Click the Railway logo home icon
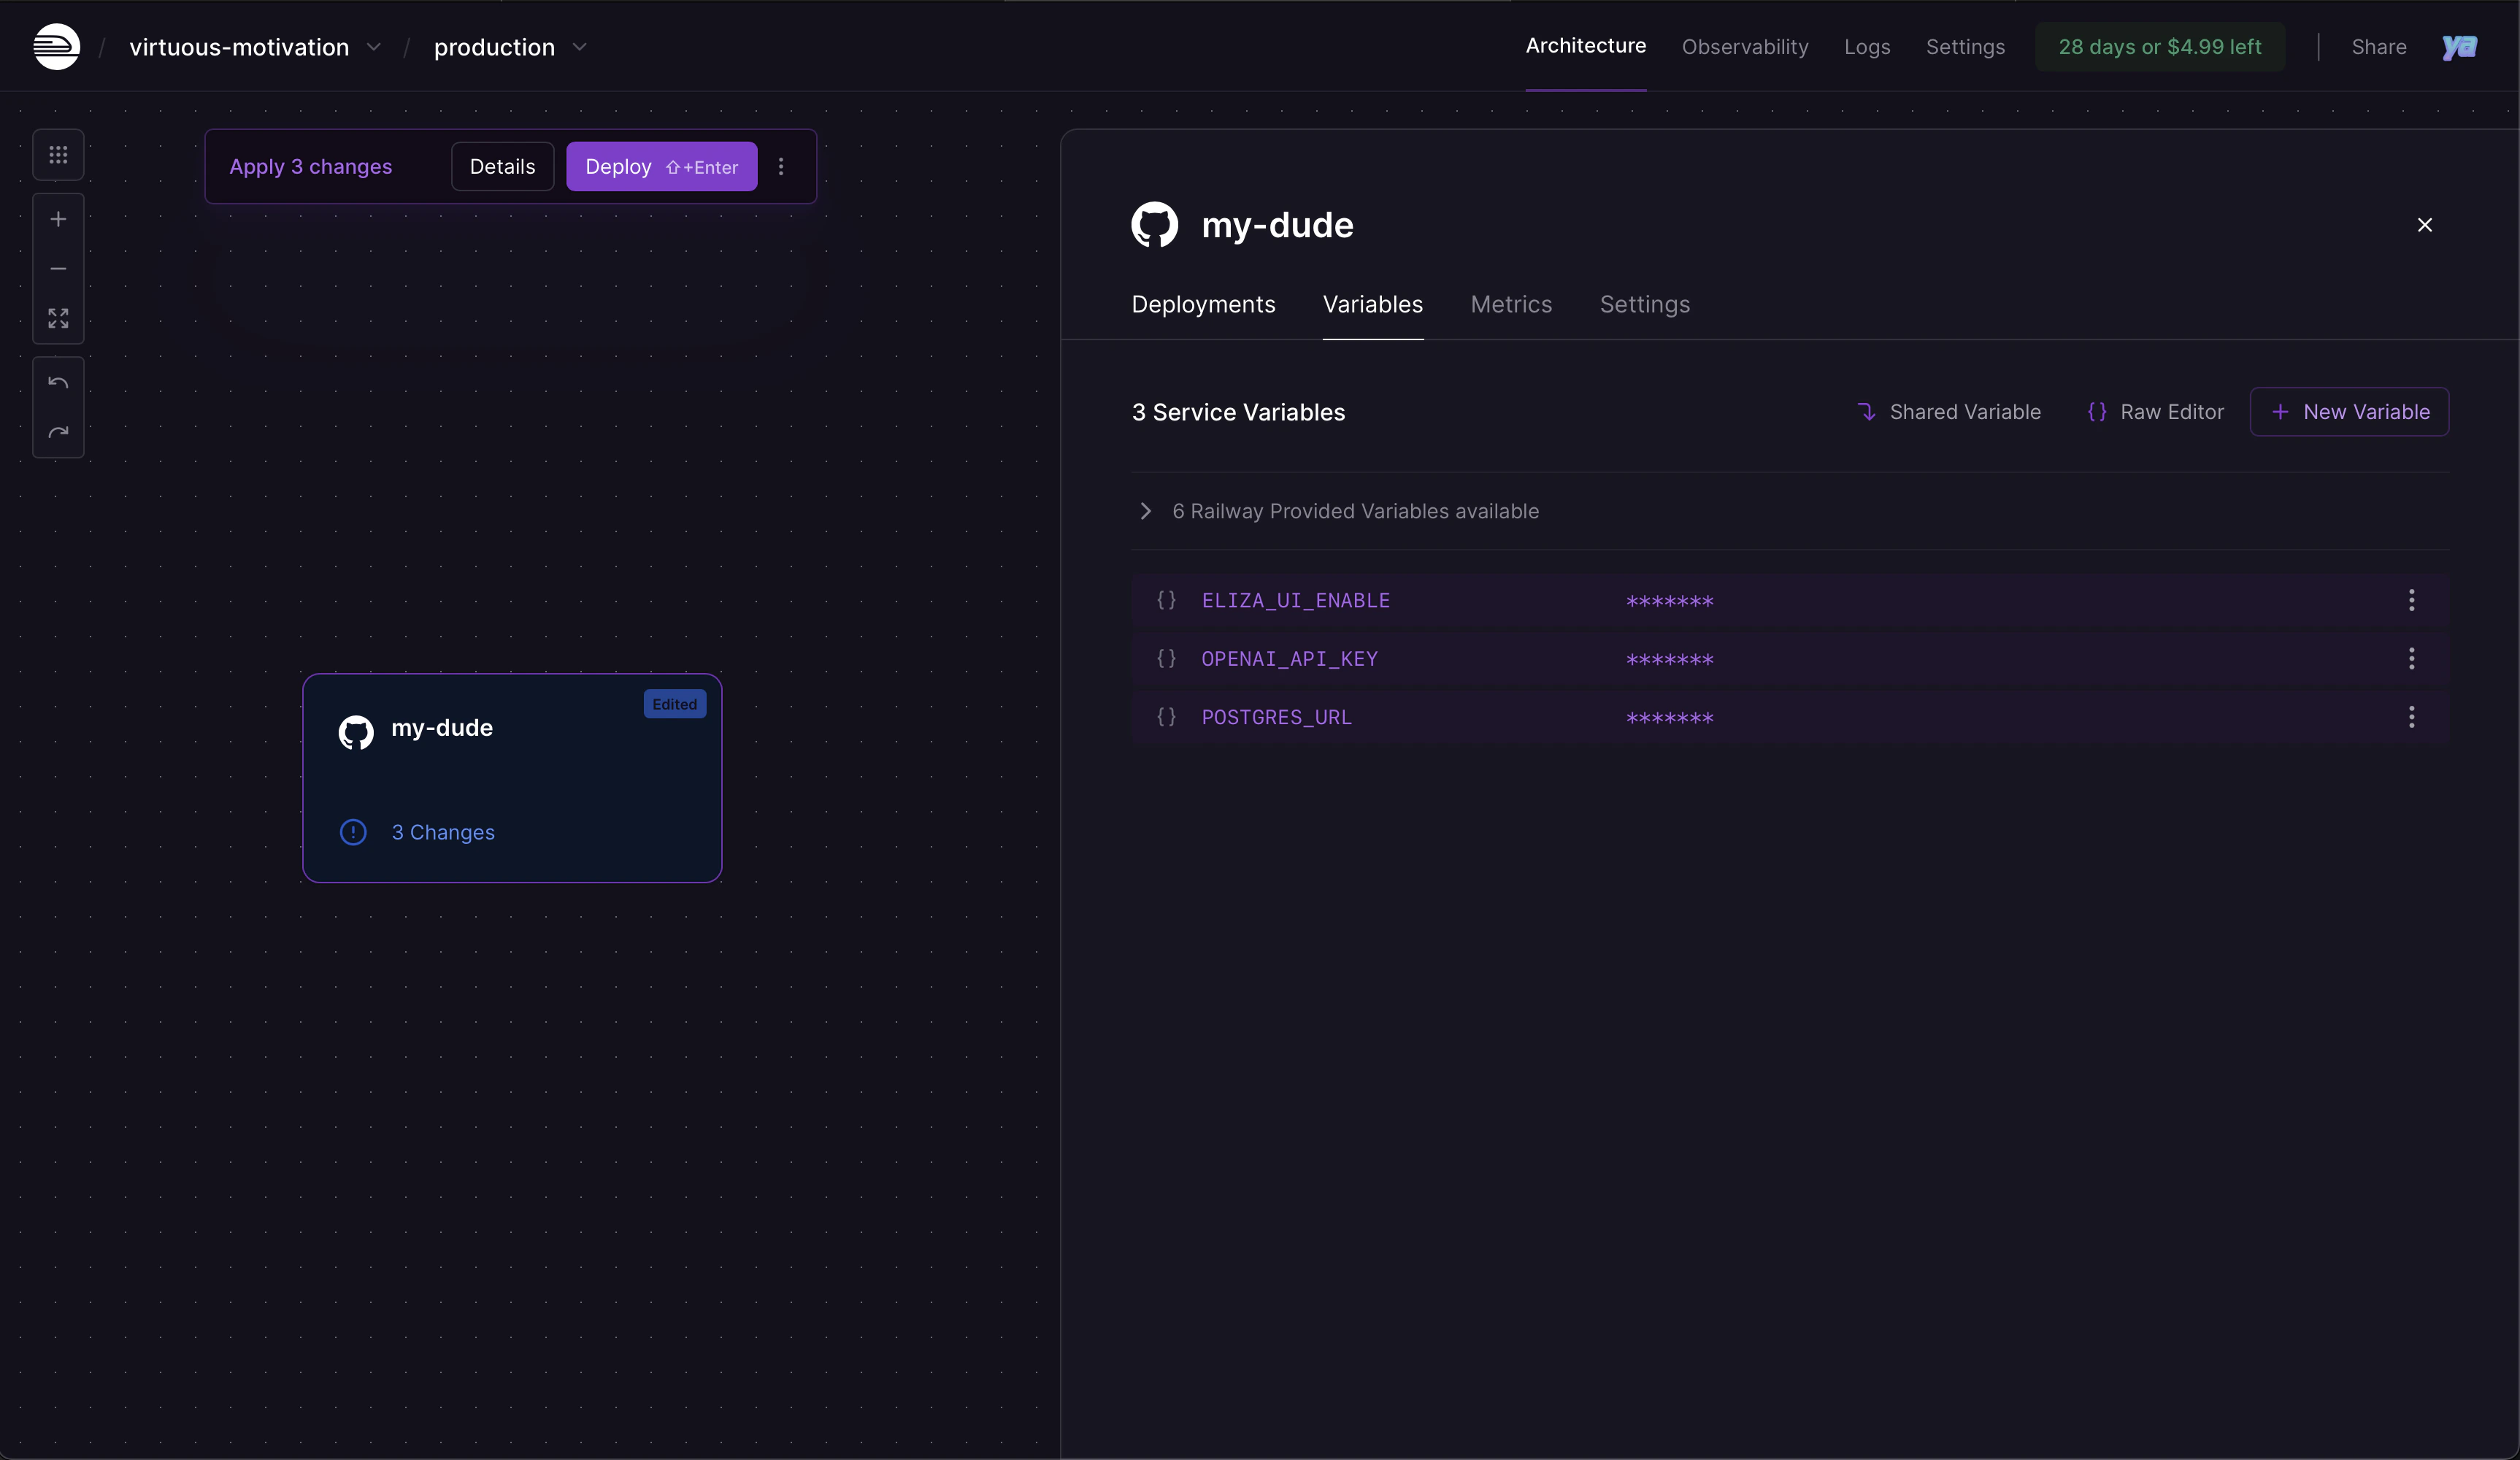 (x=56, y=47)
